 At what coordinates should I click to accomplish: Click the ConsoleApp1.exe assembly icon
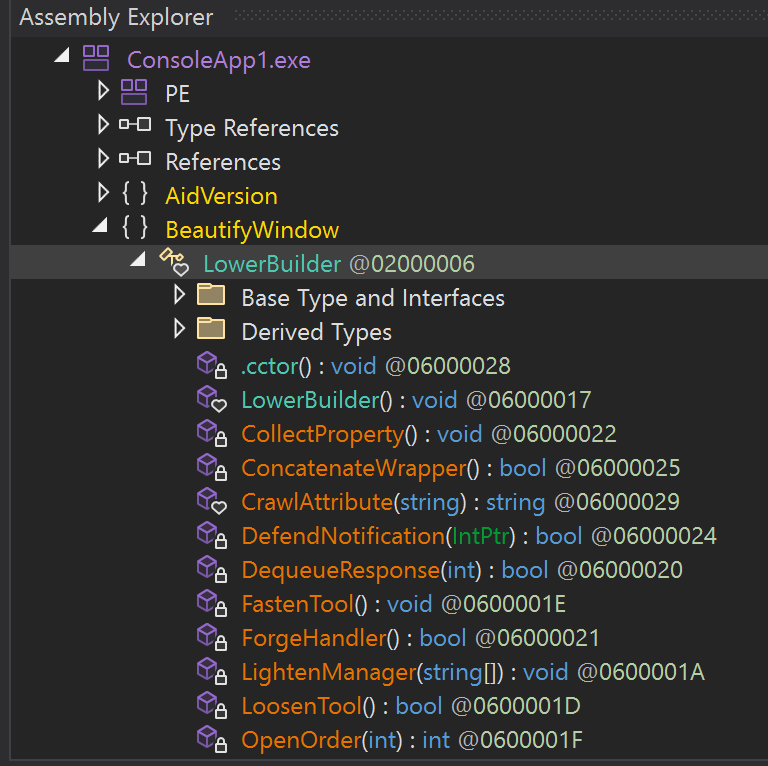pyautogui.click(x=96, y=59)
